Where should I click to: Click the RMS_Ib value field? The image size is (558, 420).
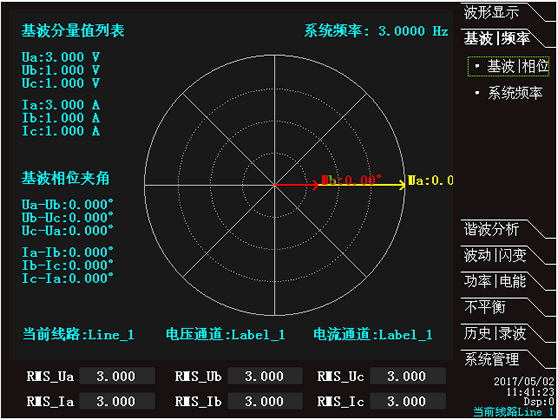pos(265,401)
